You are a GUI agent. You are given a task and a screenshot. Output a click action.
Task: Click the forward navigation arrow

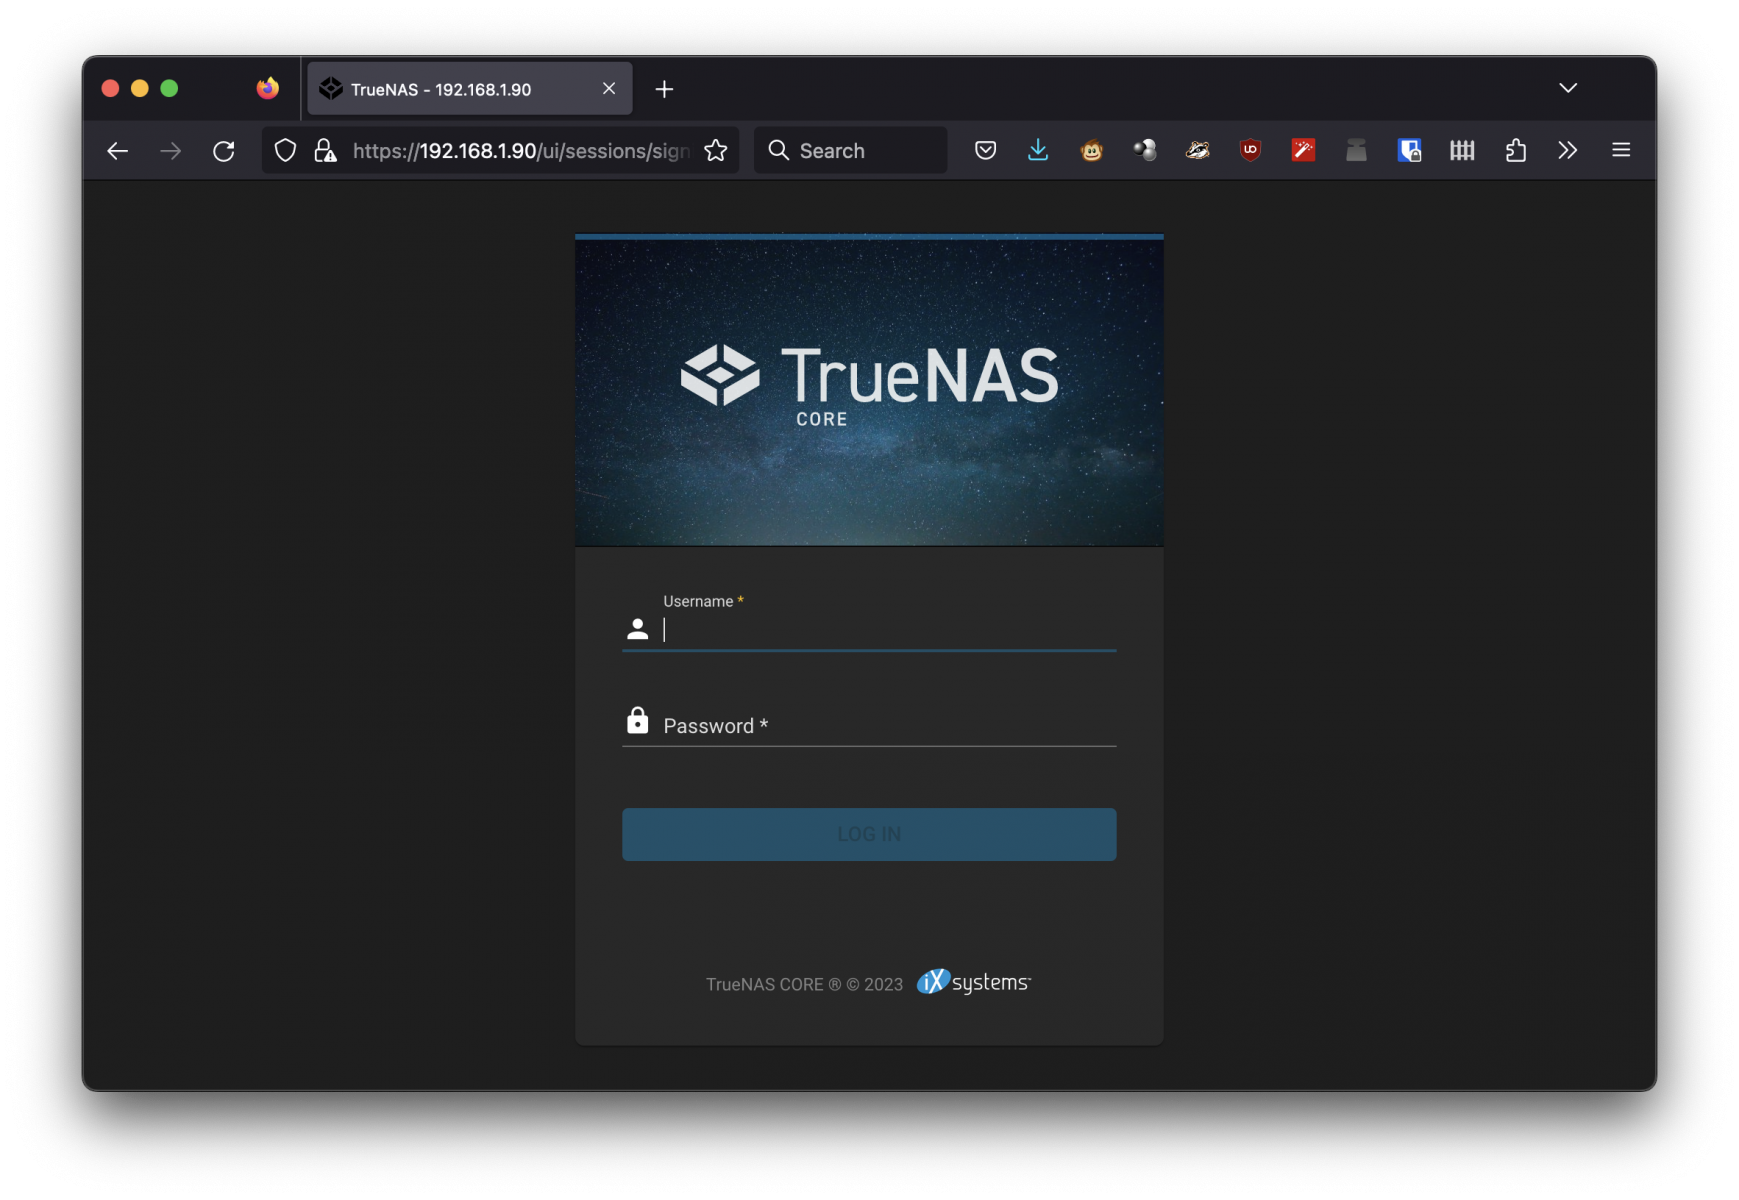tap(171, 151)
